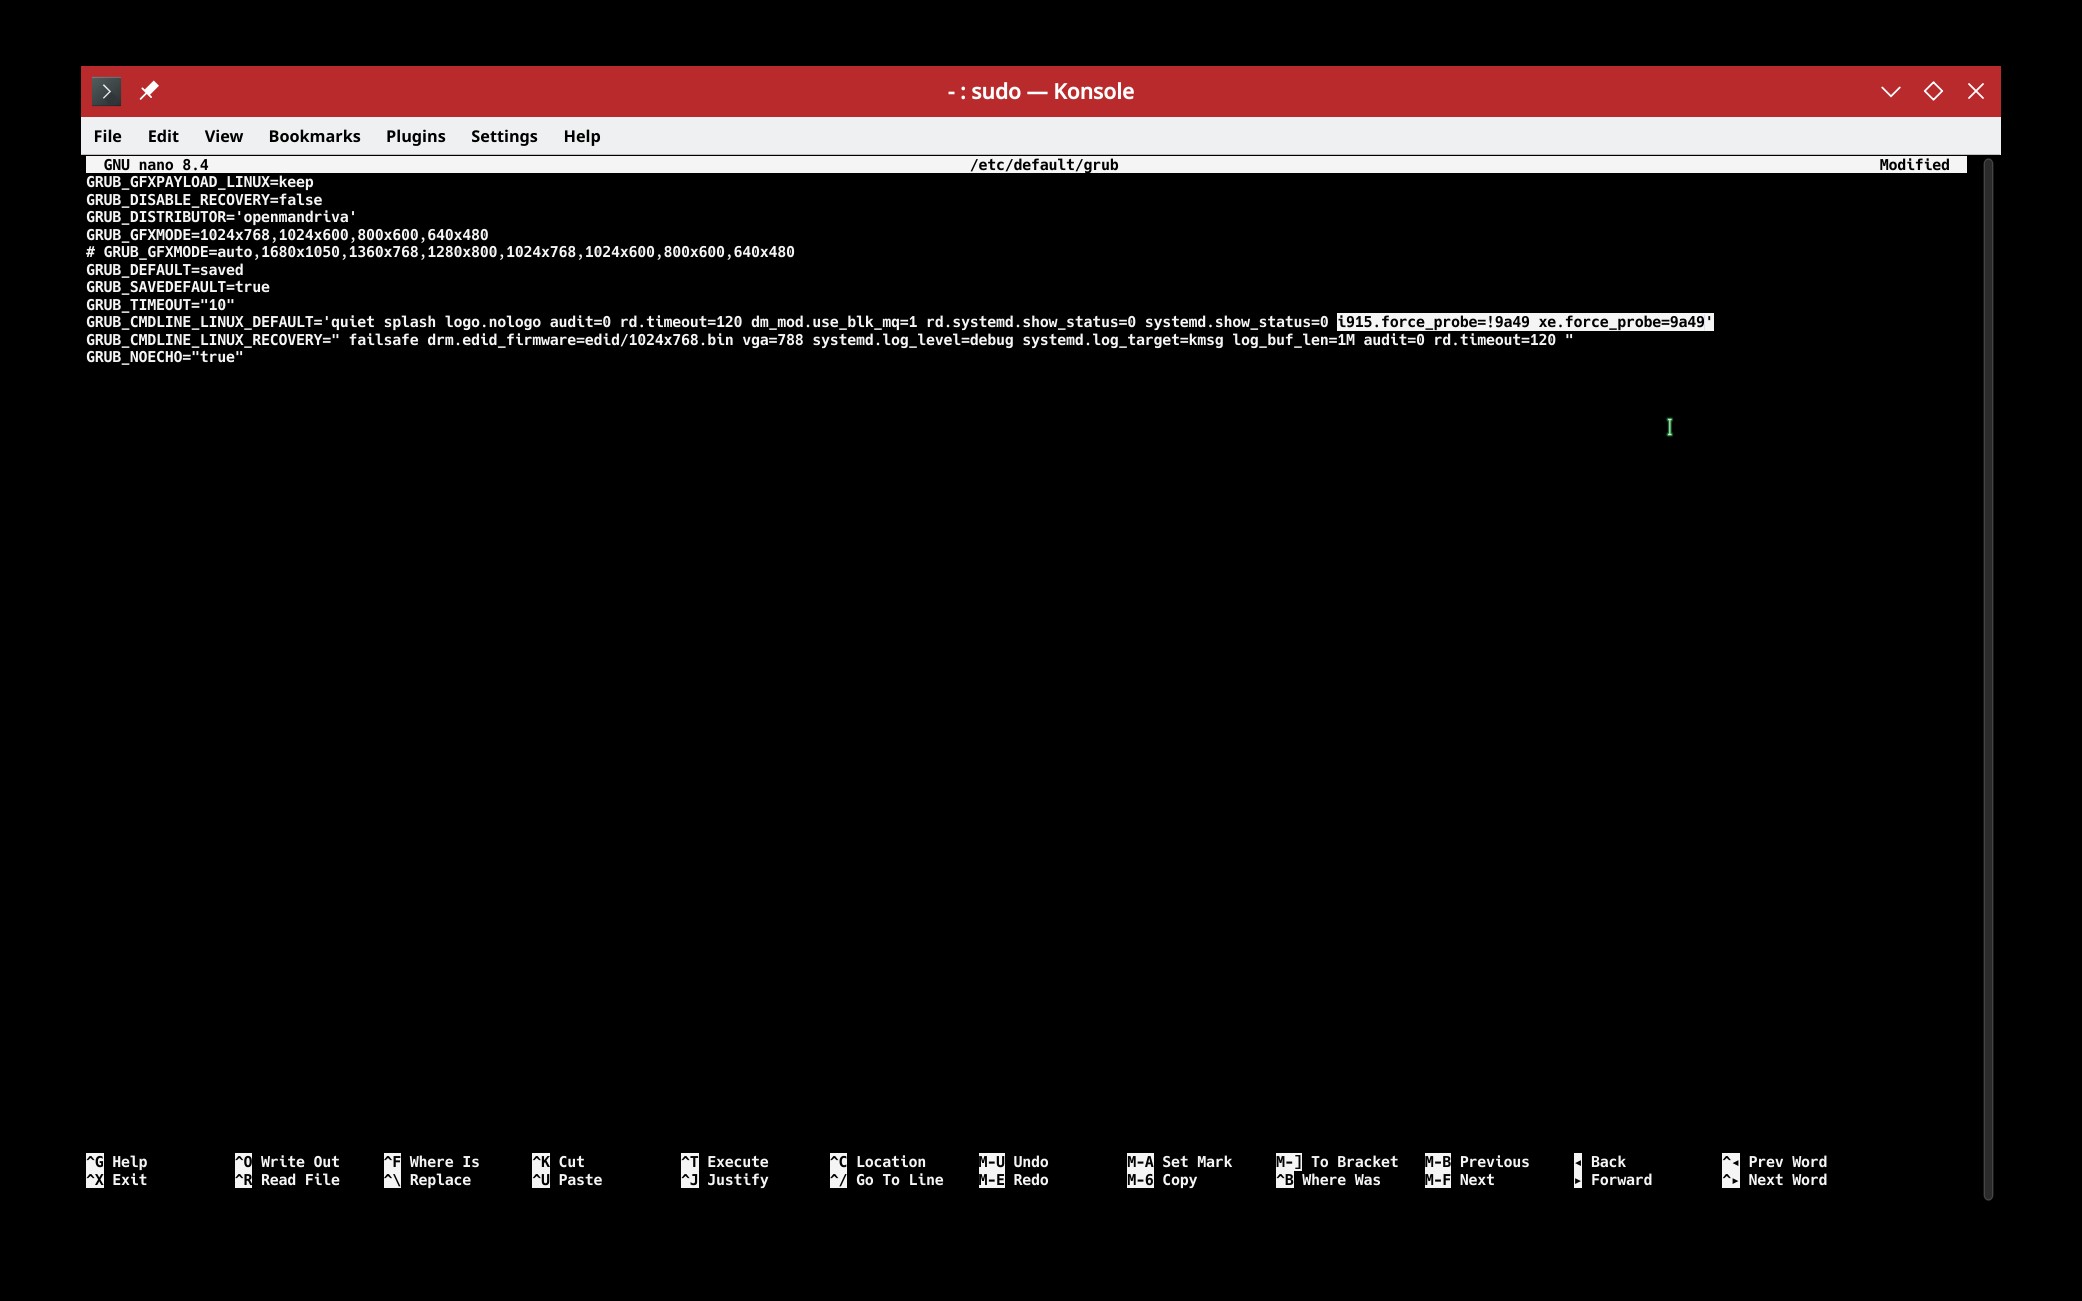Click the GNU nano 8.4 header text
Image resolution: width=2082 pixels, height=1301 pixels.
[x=156, y=165]
